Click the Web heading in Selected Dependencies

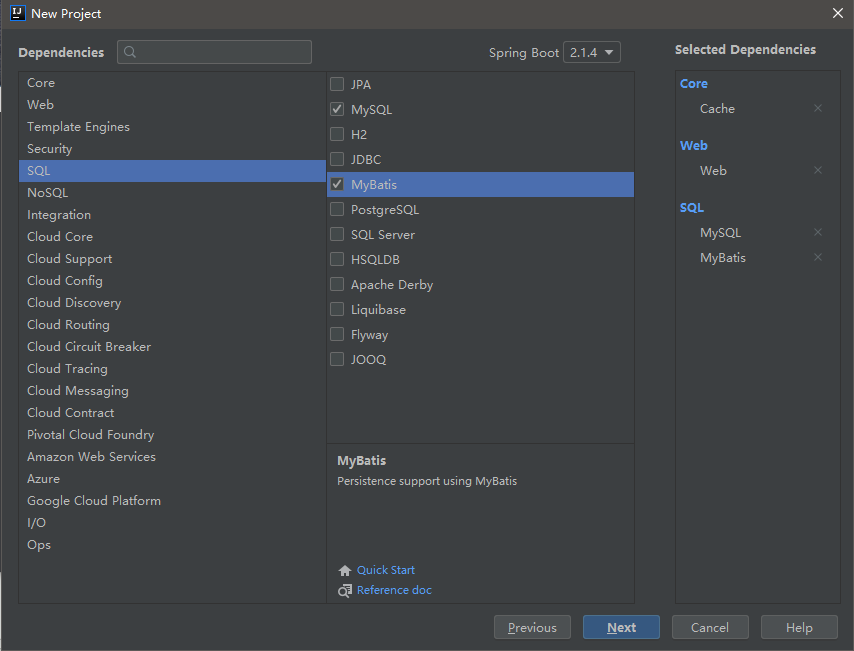[x=693, y=146]
